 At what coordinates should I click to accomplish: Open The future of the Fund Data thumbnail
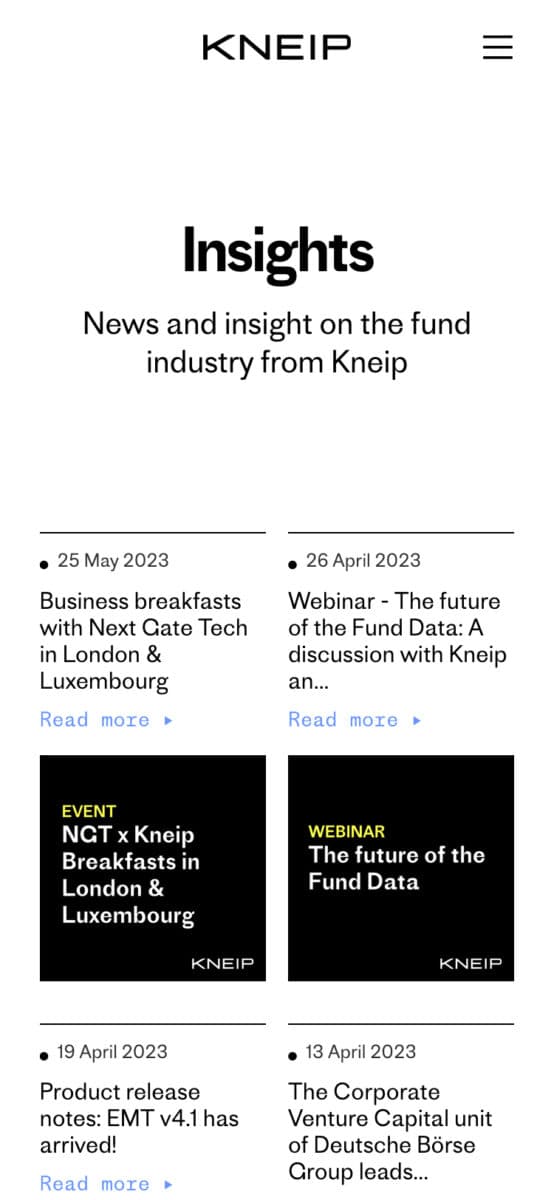pyautogui.click(x=401, y=868)
